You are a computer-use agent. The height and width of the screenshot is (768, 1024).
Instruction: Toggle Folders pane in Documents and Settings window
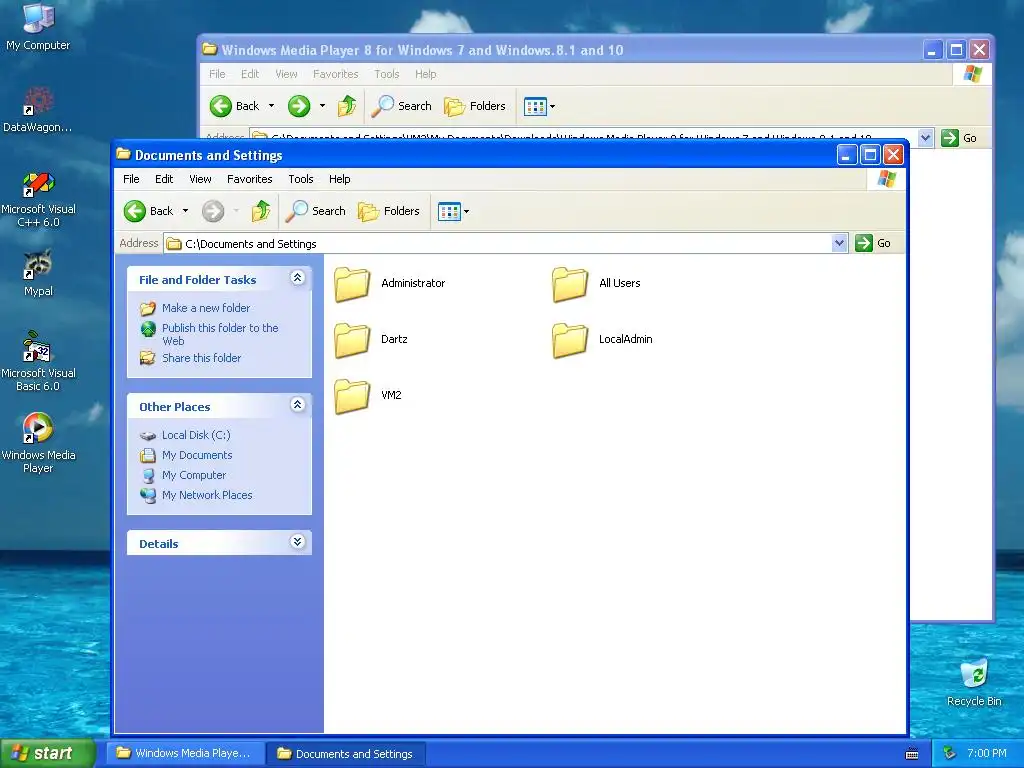[x=389, y=211]
